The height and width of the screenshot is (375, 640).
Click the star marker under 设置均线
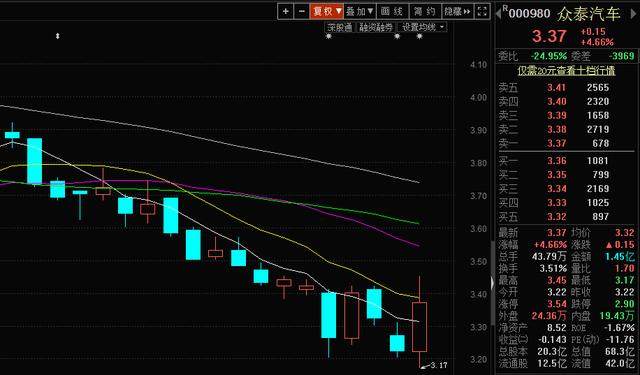click(x=420, y=36)
